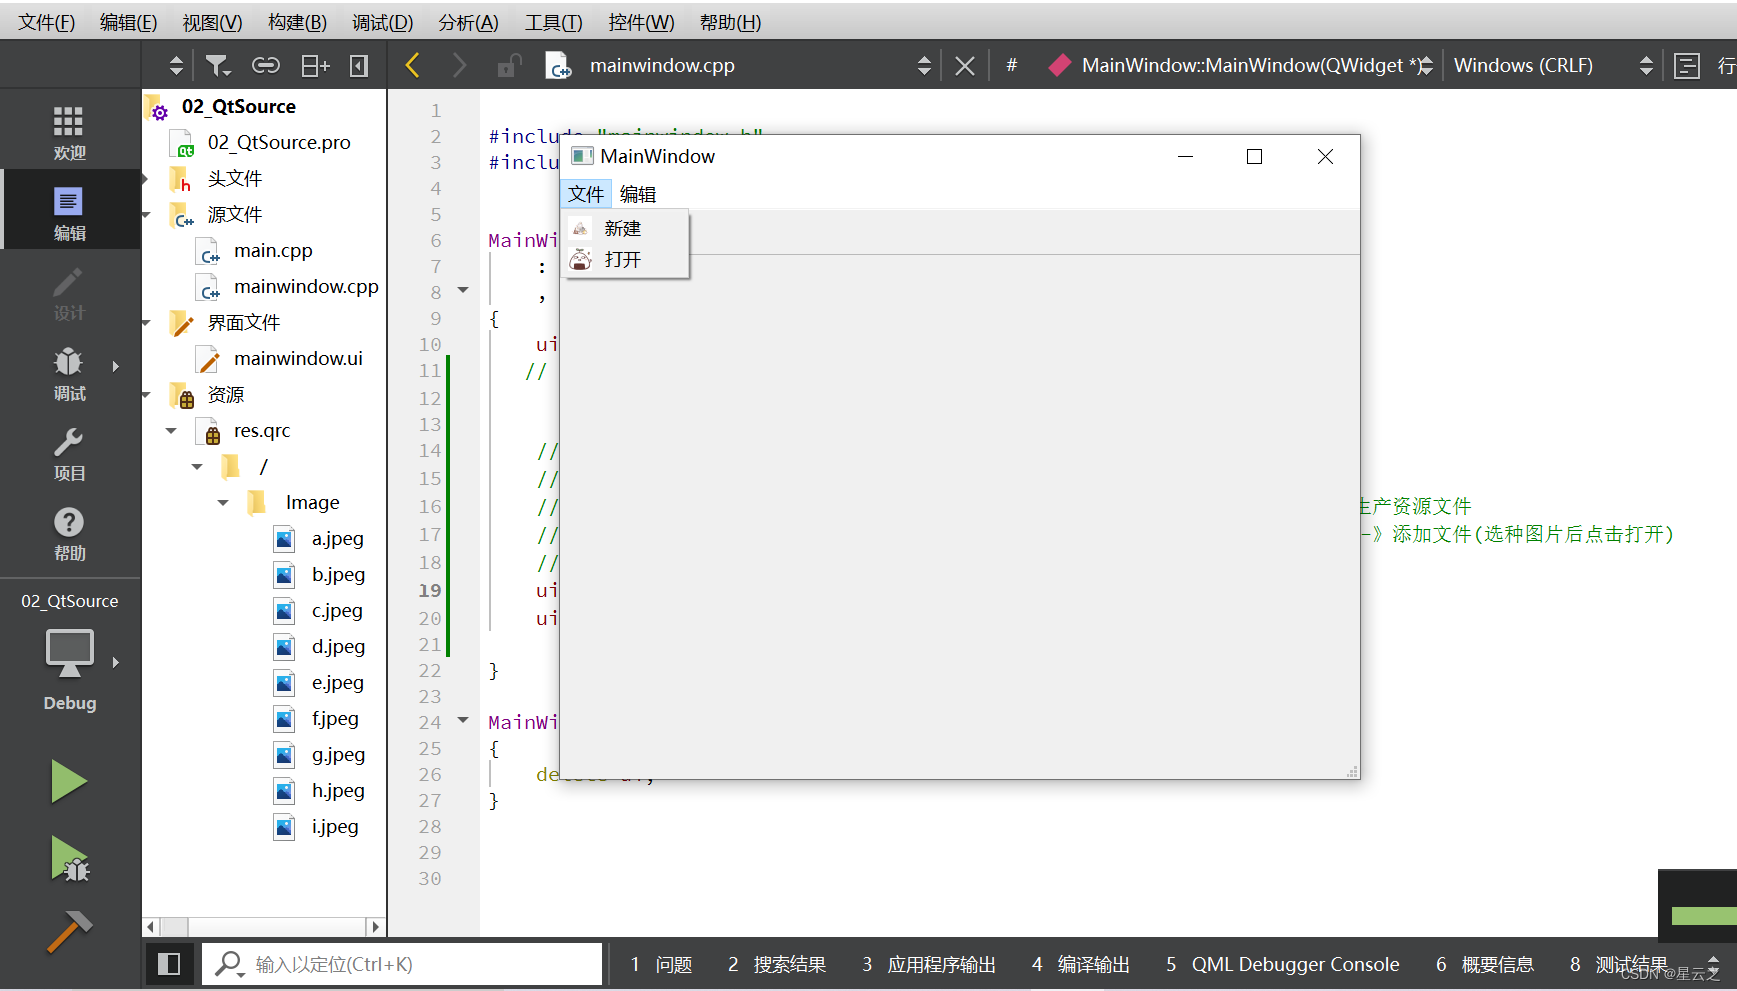Select a.jpeg in the Image folder
The height and width of the screenshot is (991, 1737).
(337, 539)
